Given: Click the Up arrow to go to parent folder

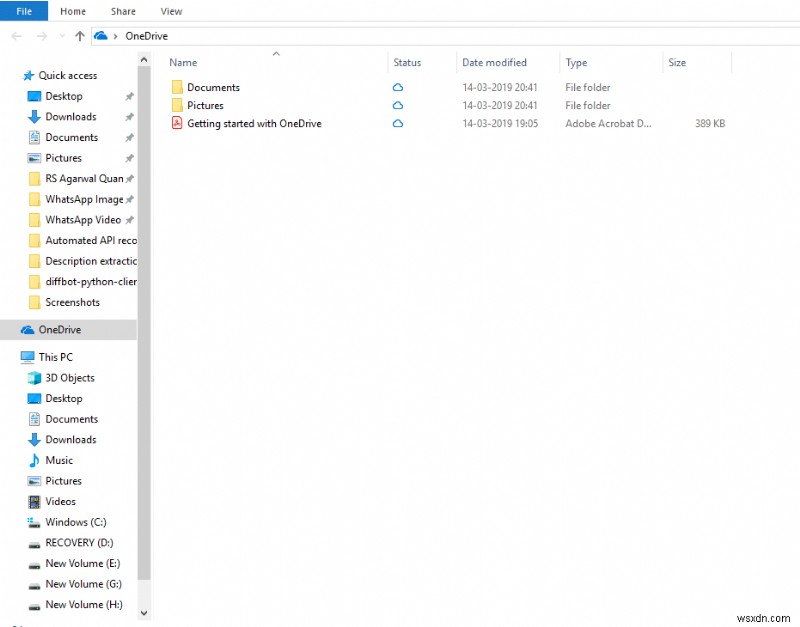Looking at the screenshot, I should coord(79,36).
